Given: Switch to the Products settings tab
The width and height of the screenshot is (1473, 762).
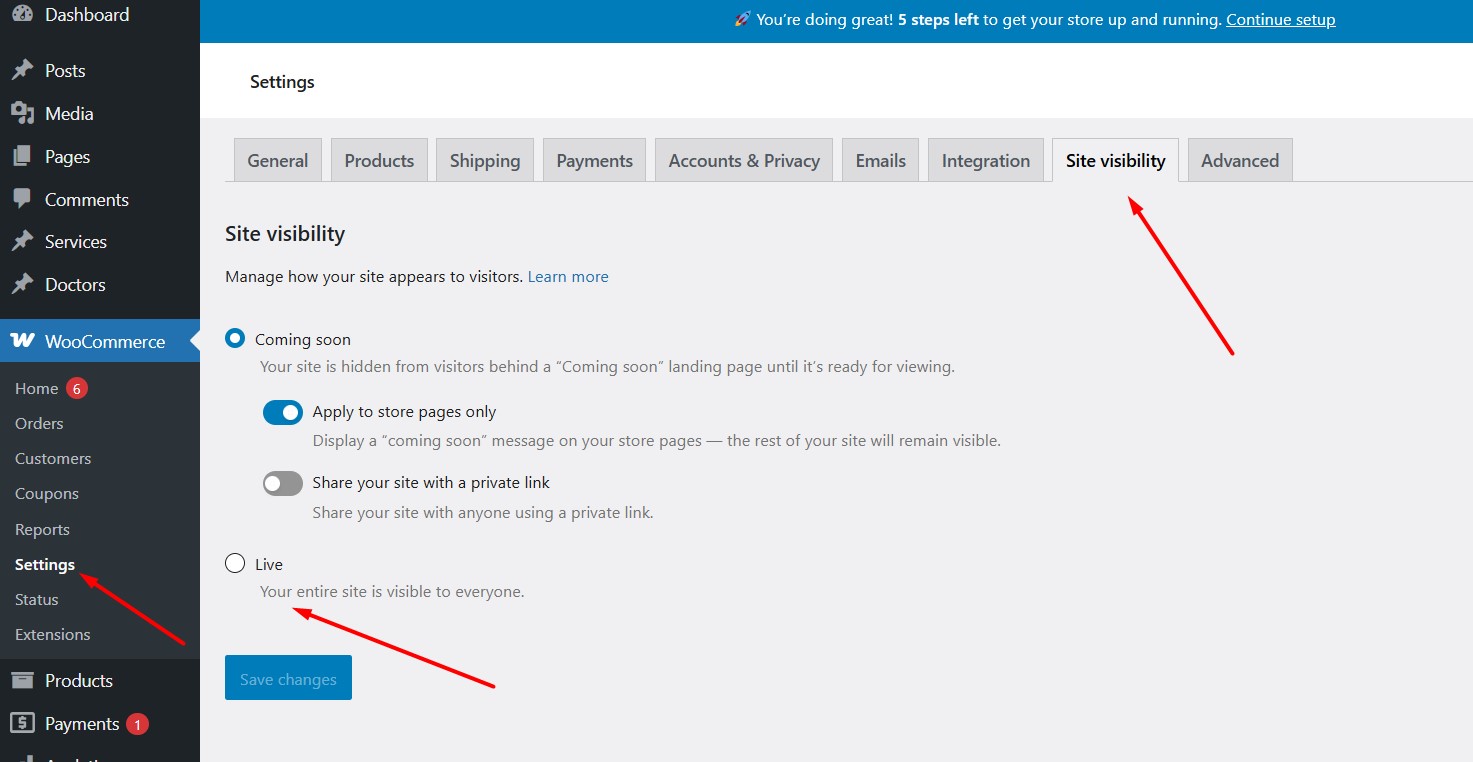Looking at the screenshot, I should click(x=379, y=160).
